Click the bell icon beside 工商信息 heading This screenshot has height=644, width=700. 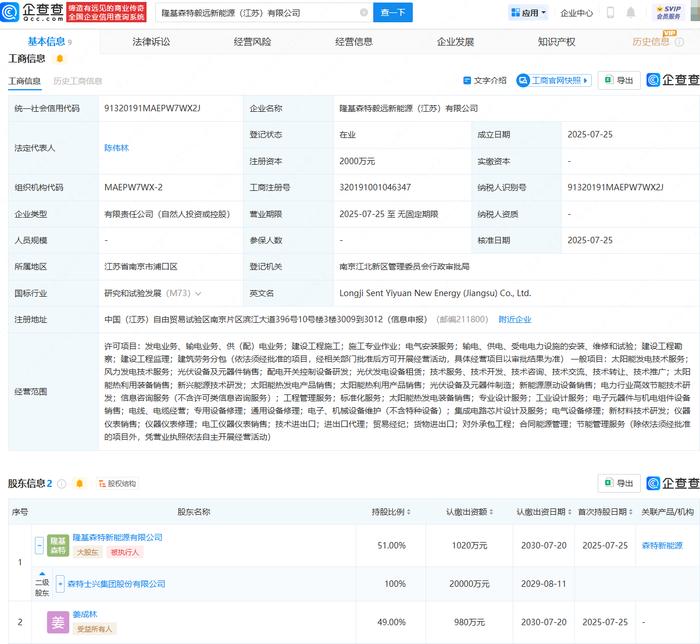pyautogui.click(x=60, y=58)
